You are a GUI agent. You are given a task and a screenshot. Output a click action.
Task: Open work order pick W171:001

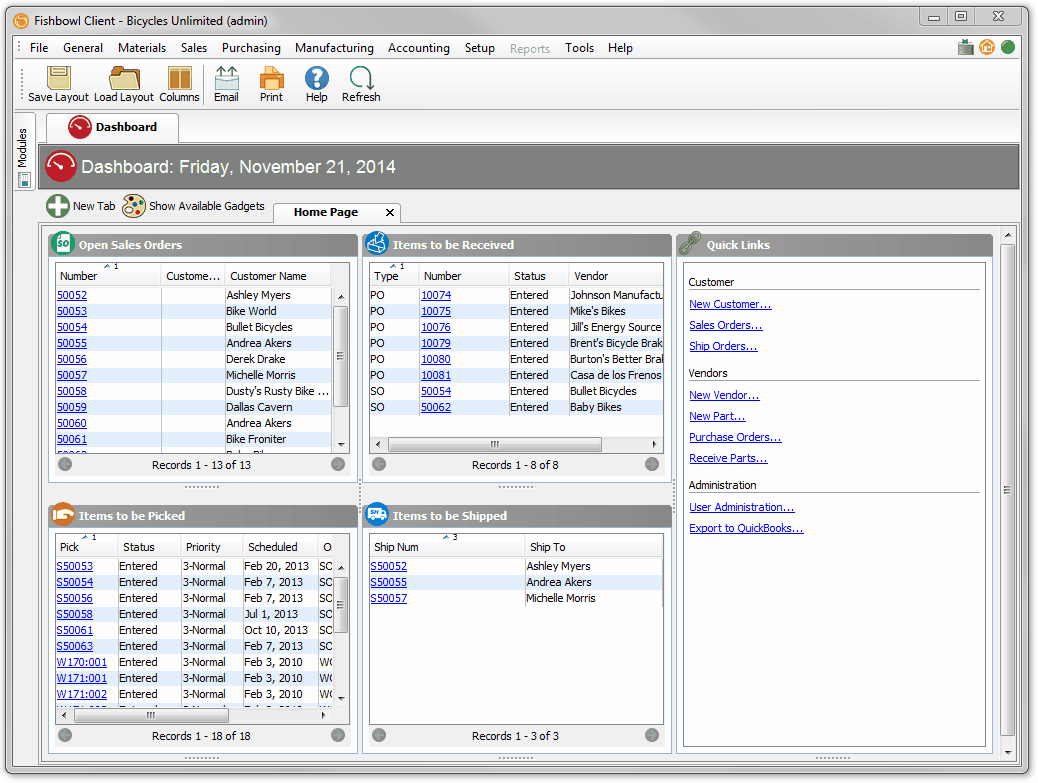click(81, 678)
